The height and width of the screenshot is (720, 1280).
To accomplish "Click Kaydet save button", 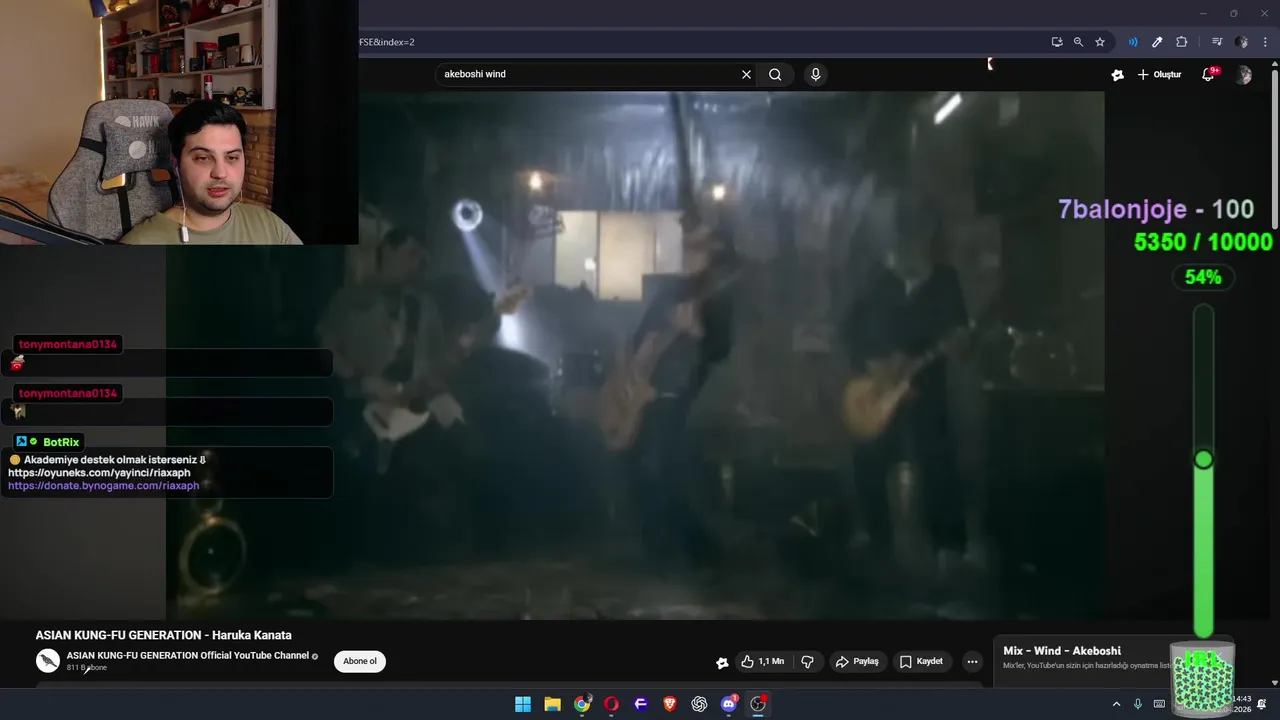I will pos(921,662).
